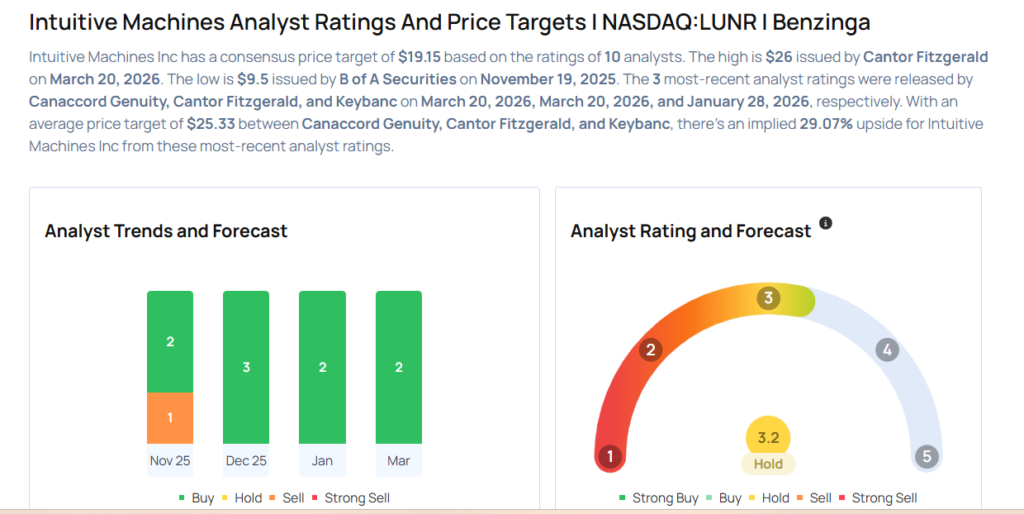Select the grey number 4 gauge marker

(x=886, y=350)
